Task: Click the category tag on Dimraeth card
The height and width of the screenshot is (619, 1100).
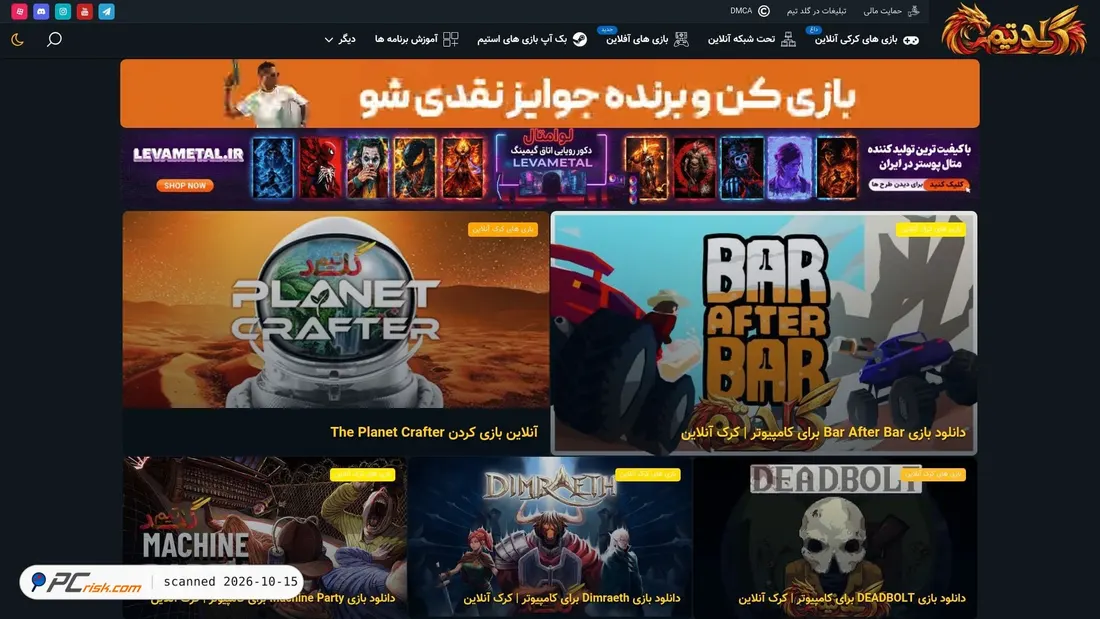Action: point(648,474)
